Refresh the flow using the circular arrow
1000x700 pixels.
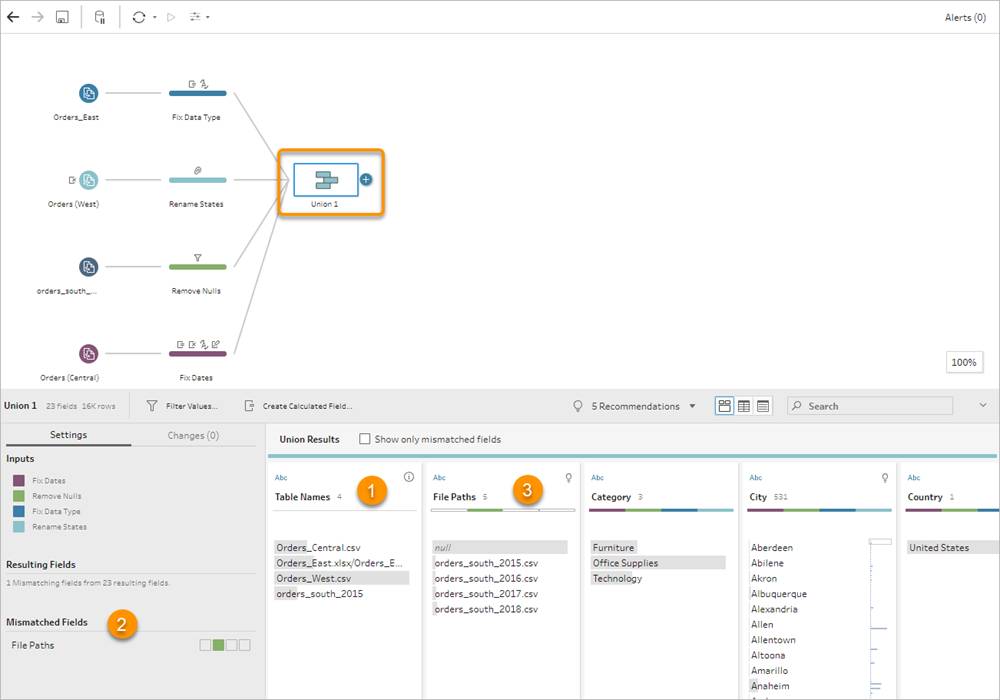coord(138,17)
